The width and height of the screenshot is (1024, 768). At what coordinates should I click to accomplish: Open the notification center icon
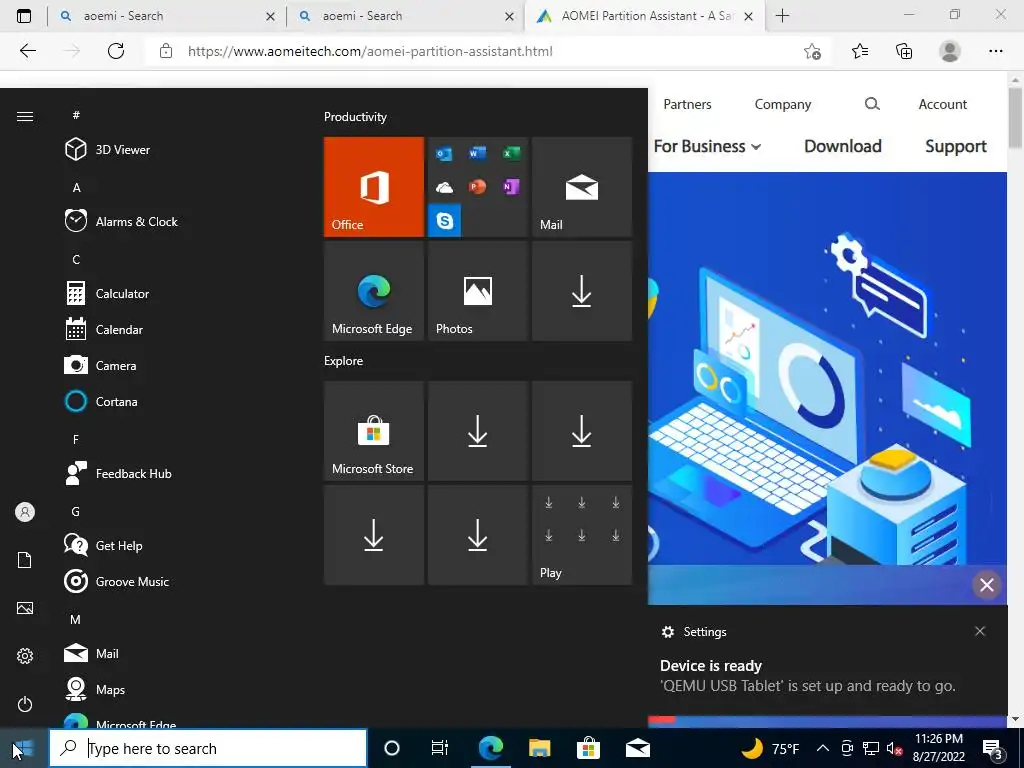(x=993, y=749)
